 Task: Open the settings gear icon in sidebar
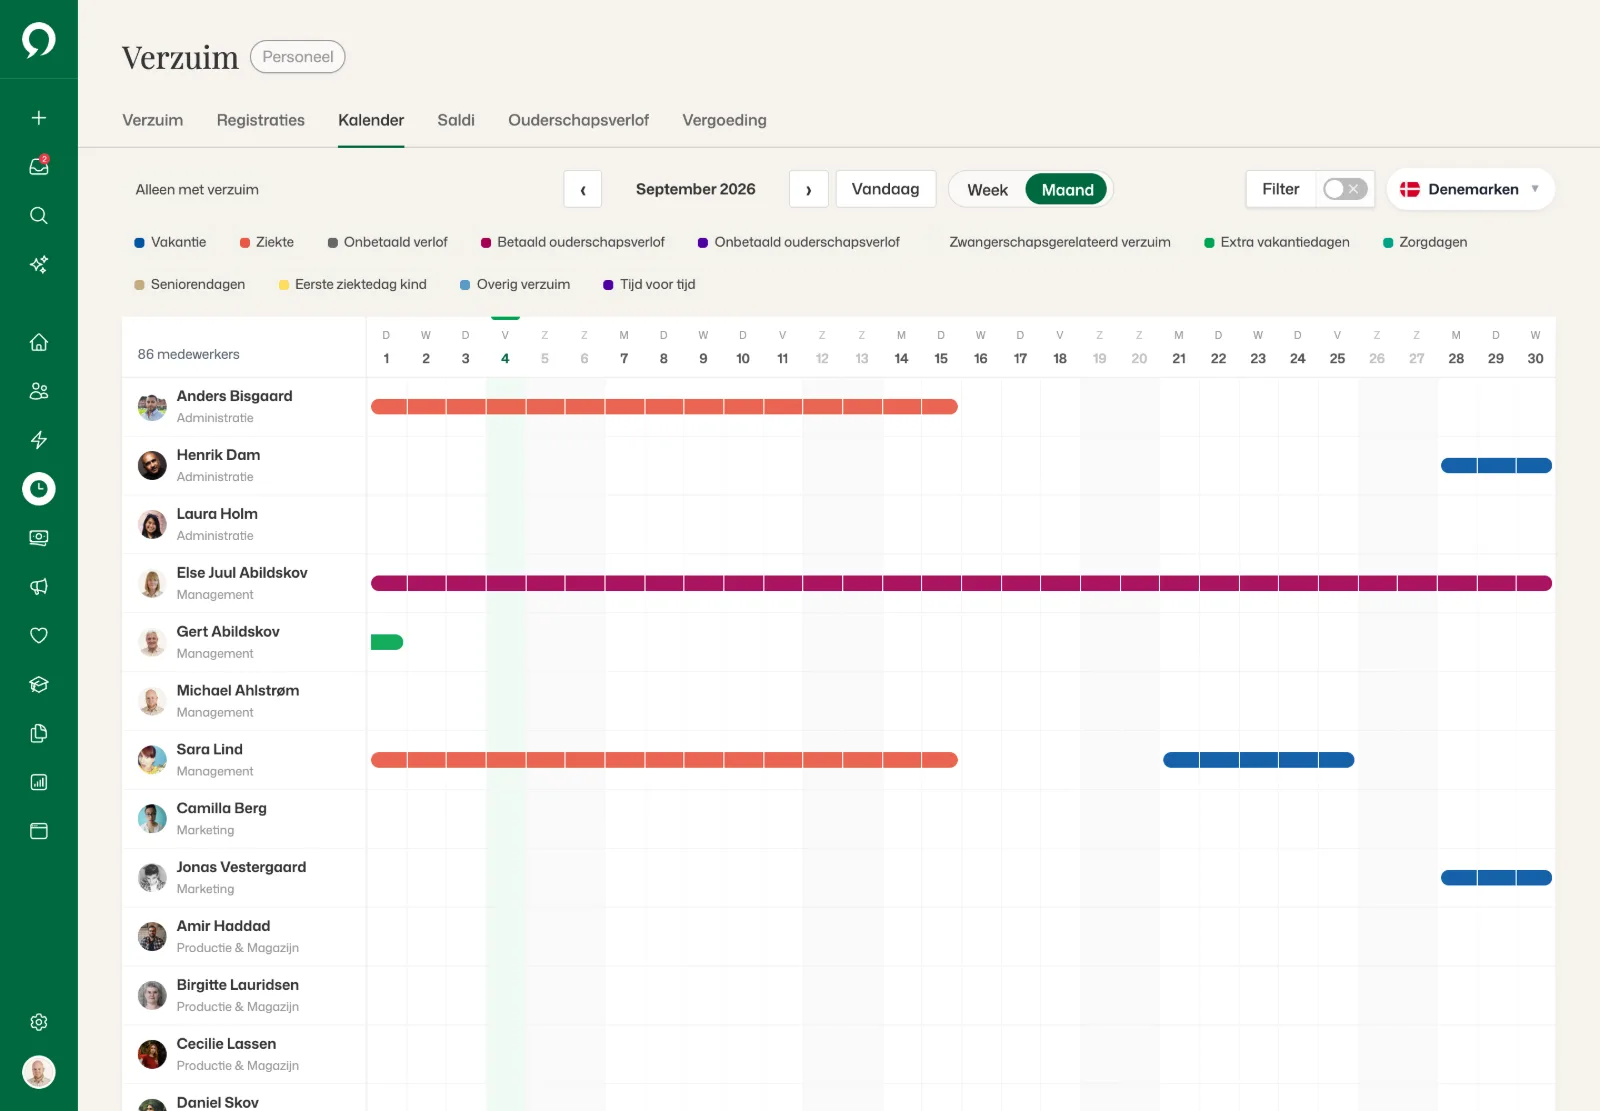click(39, 1022)
